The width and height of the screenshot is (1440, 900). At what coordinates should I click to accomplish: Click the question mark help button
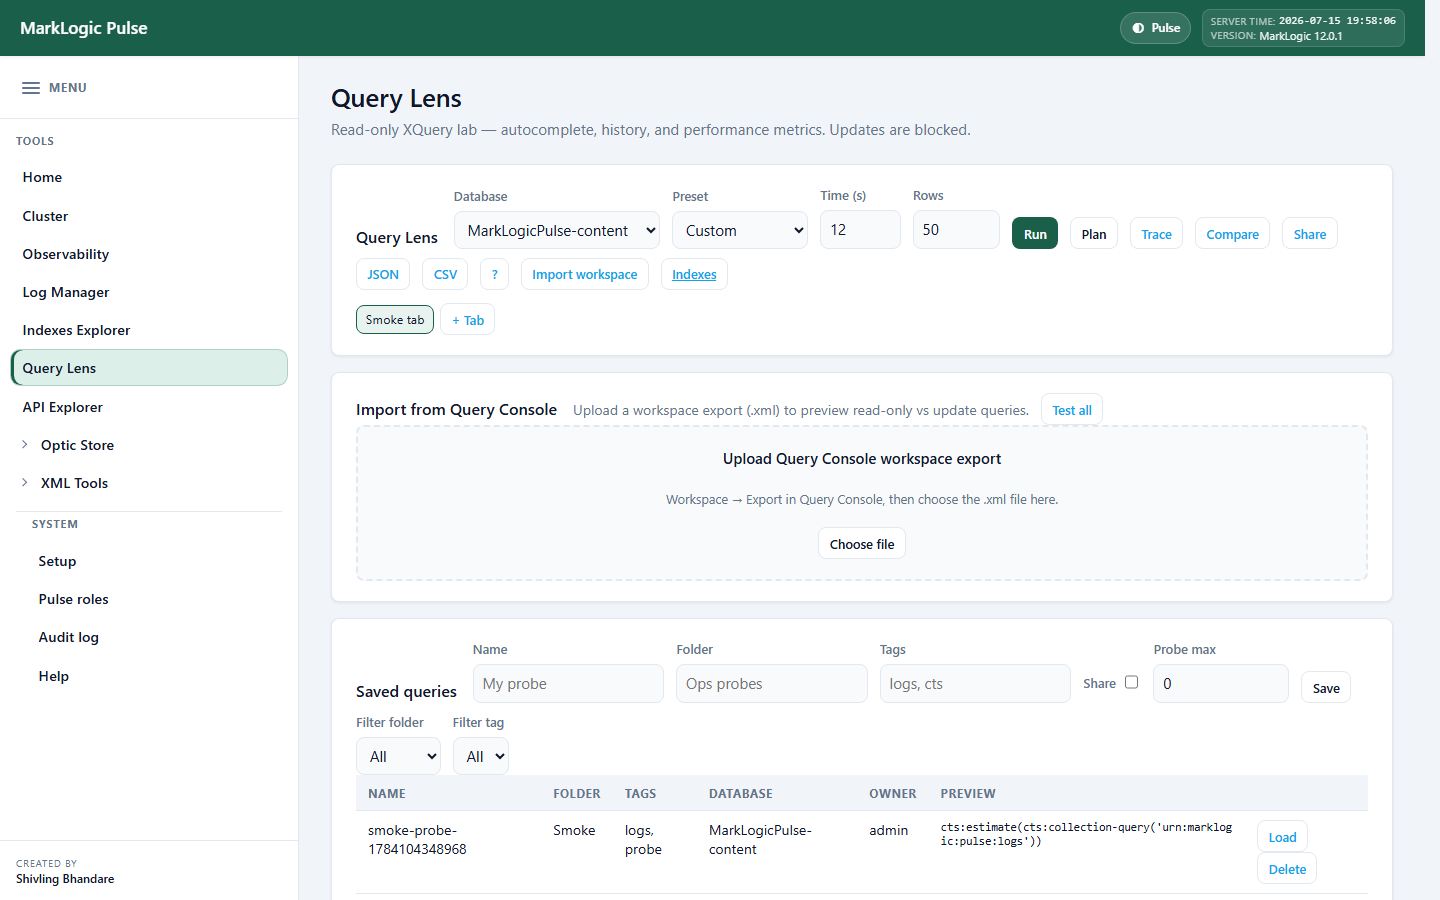pos(494,274)
